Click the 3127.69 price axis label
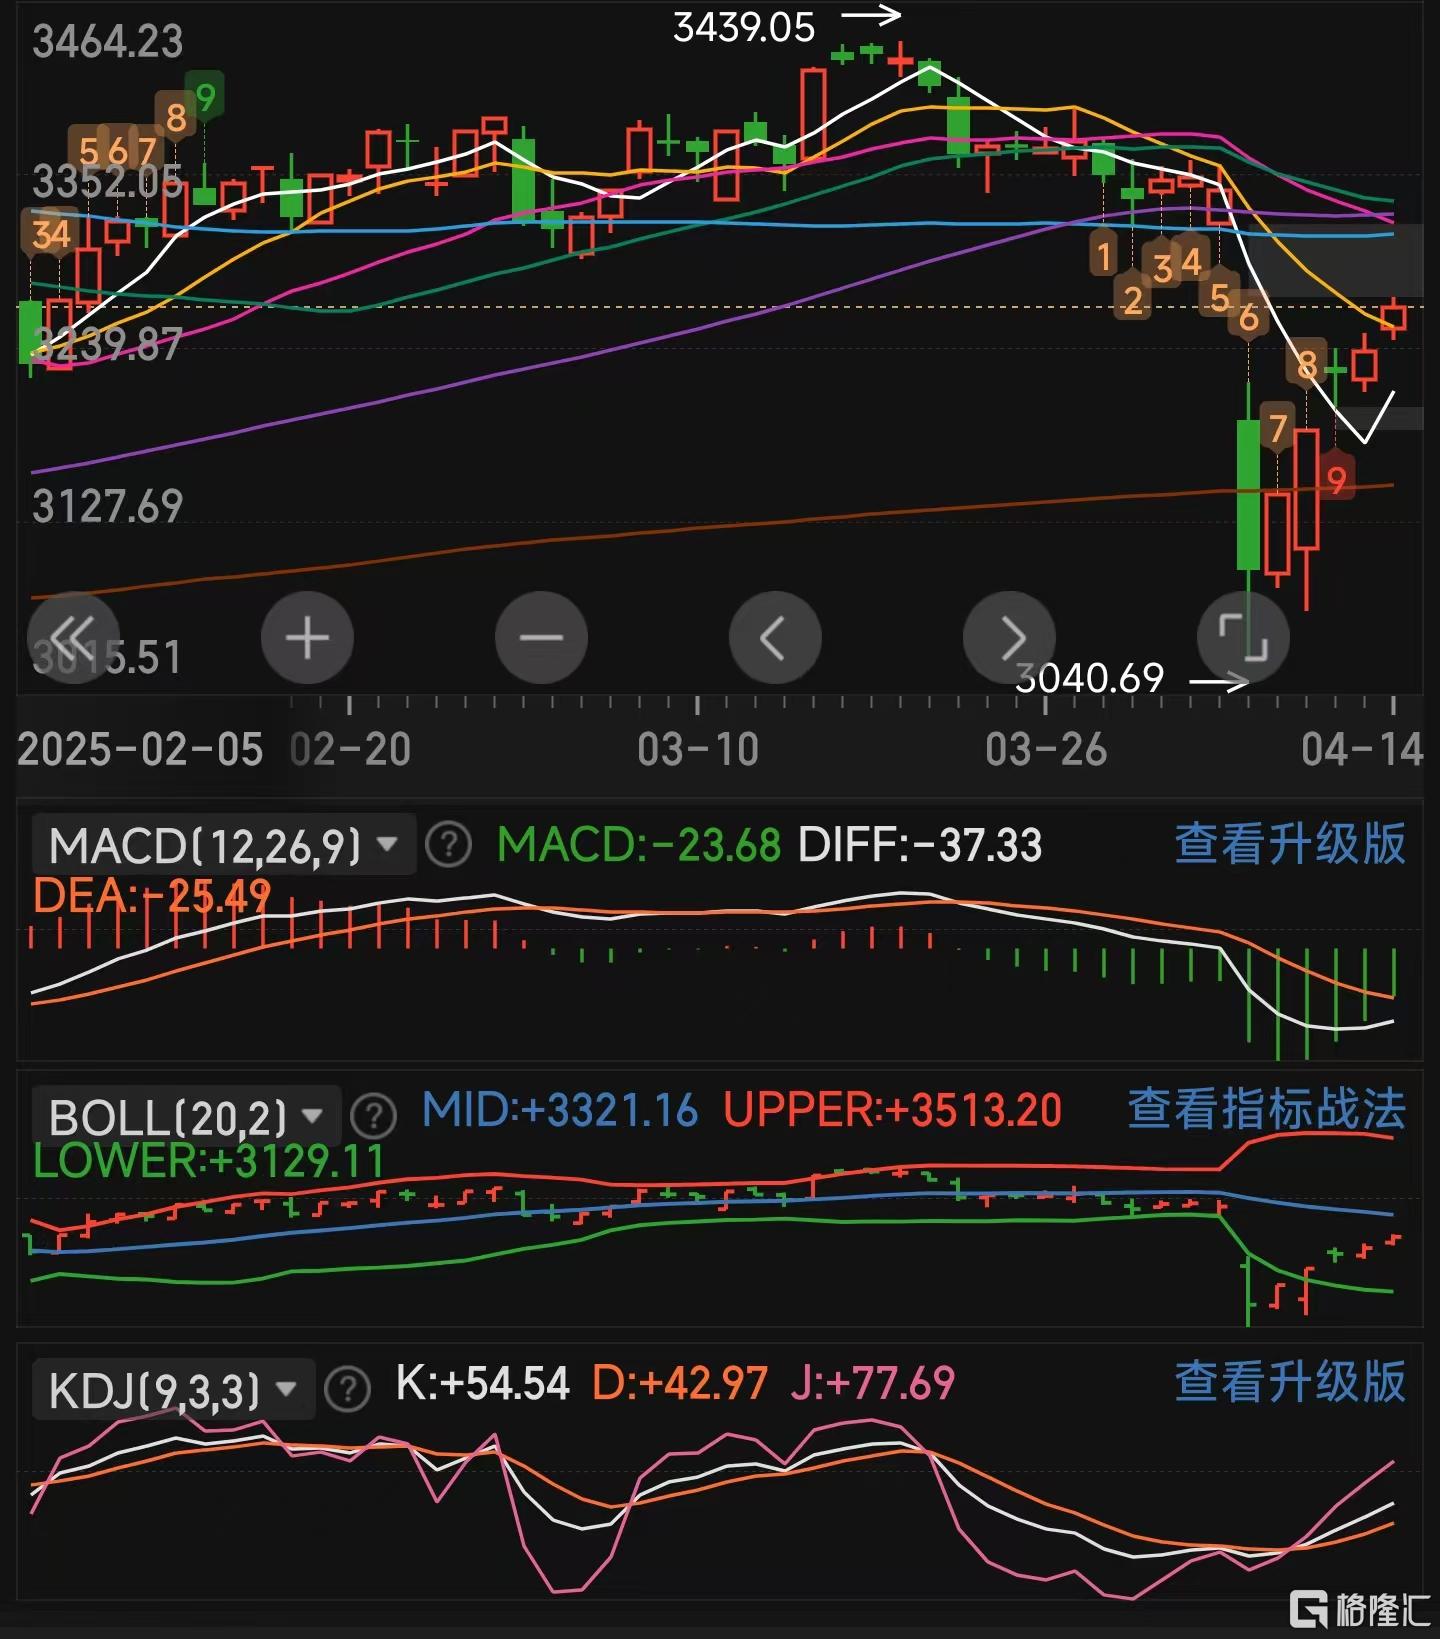Image resolution: width=1440 pixels, height=1639 pixels. 108,507
